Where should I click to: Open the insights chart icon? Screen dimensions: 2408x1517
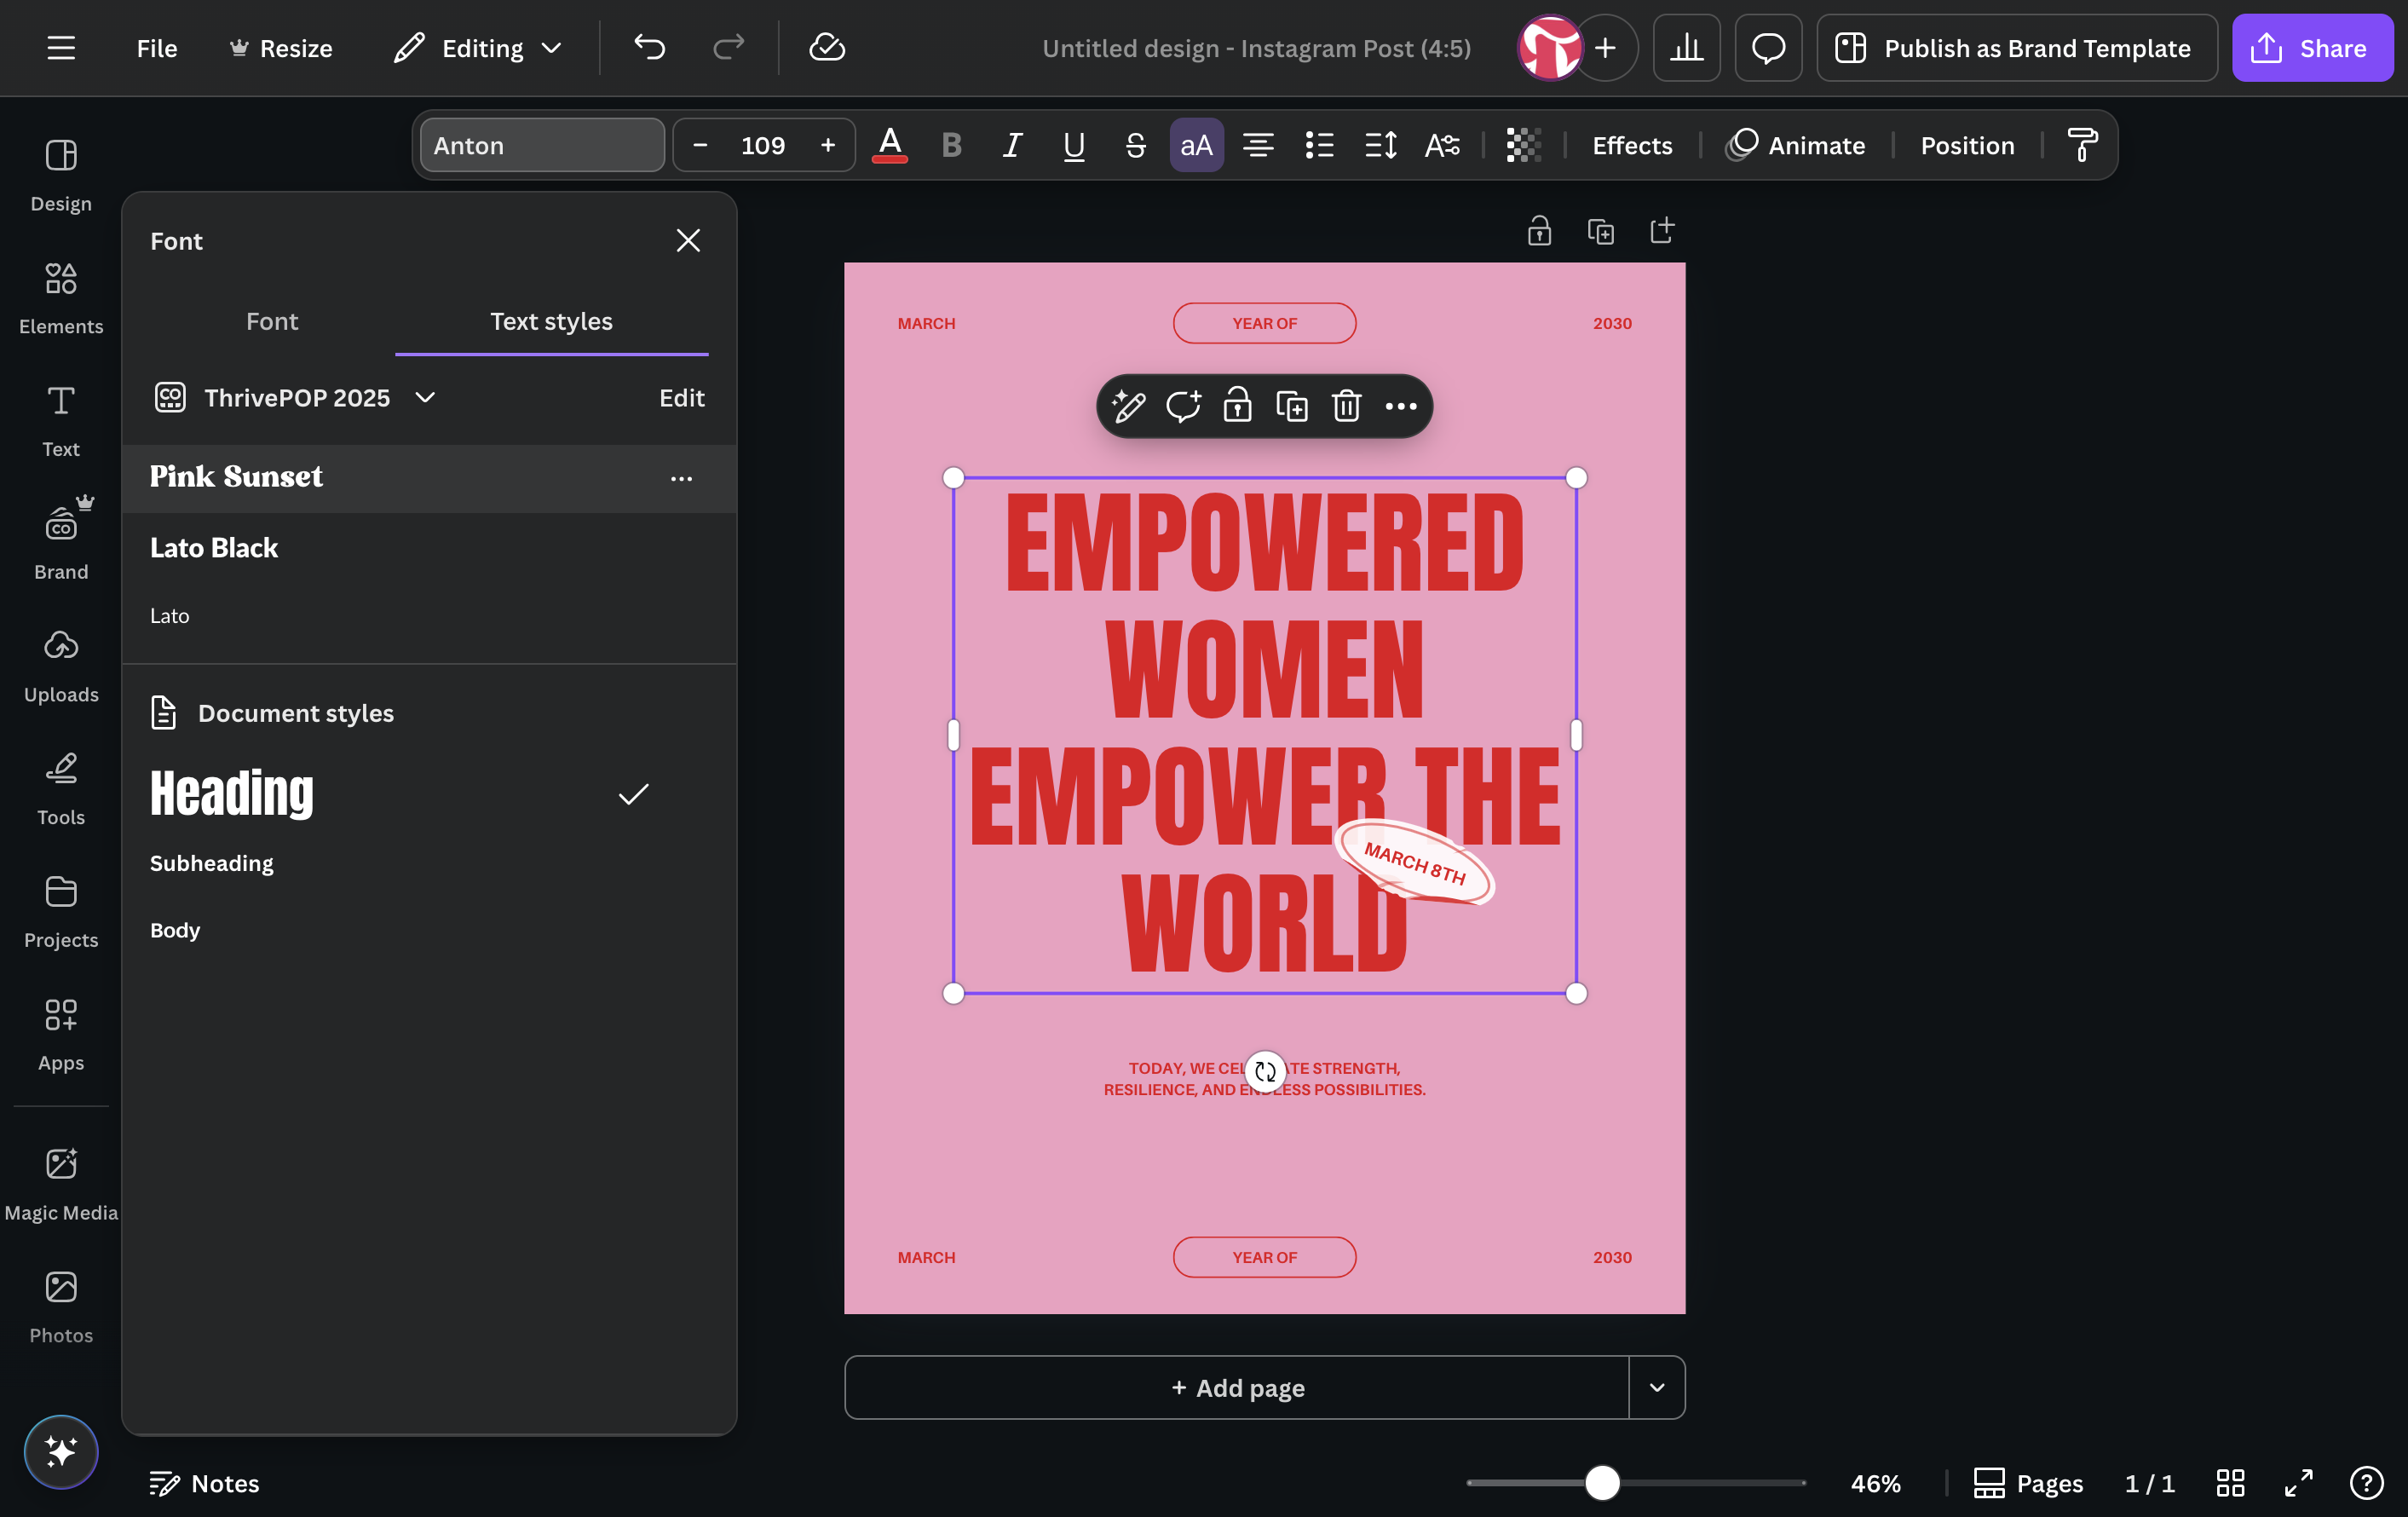(1686, 48)
